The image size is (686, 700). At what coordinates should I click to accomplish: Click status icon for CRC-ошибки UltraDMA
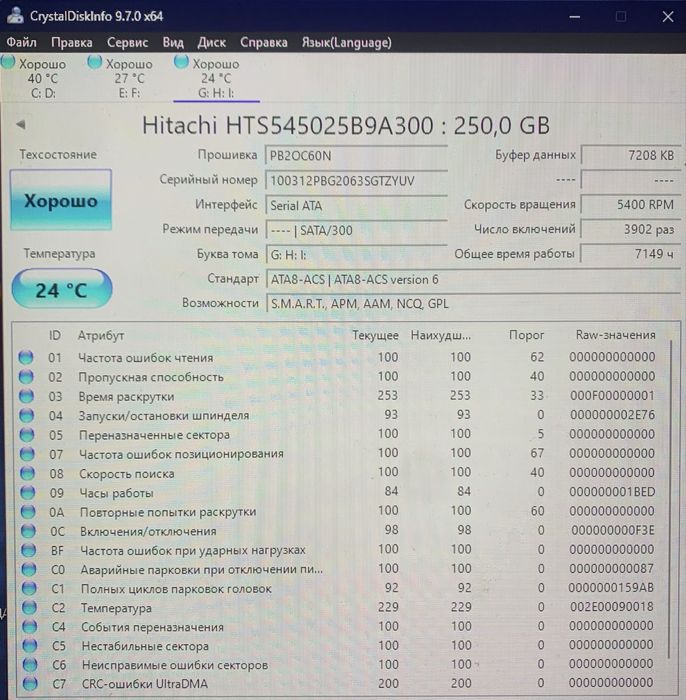(30, 684)
